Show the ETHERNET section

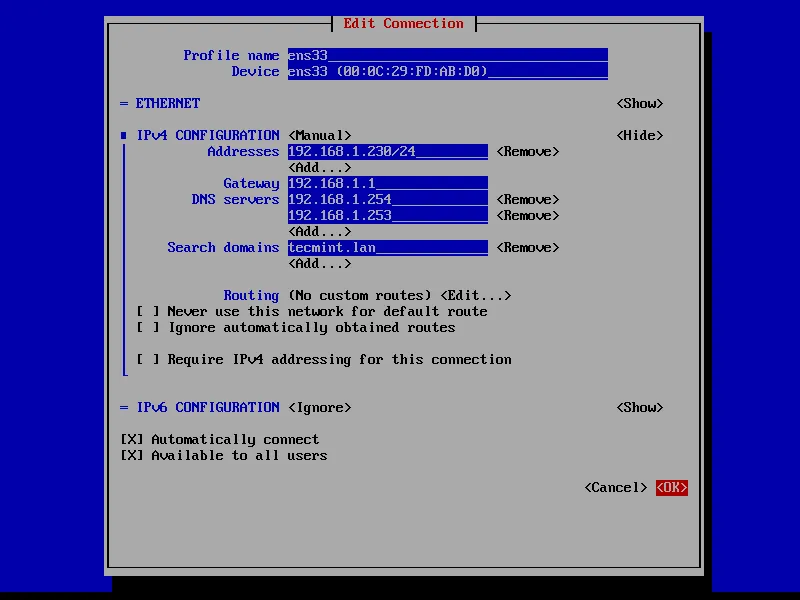(638, 103)
